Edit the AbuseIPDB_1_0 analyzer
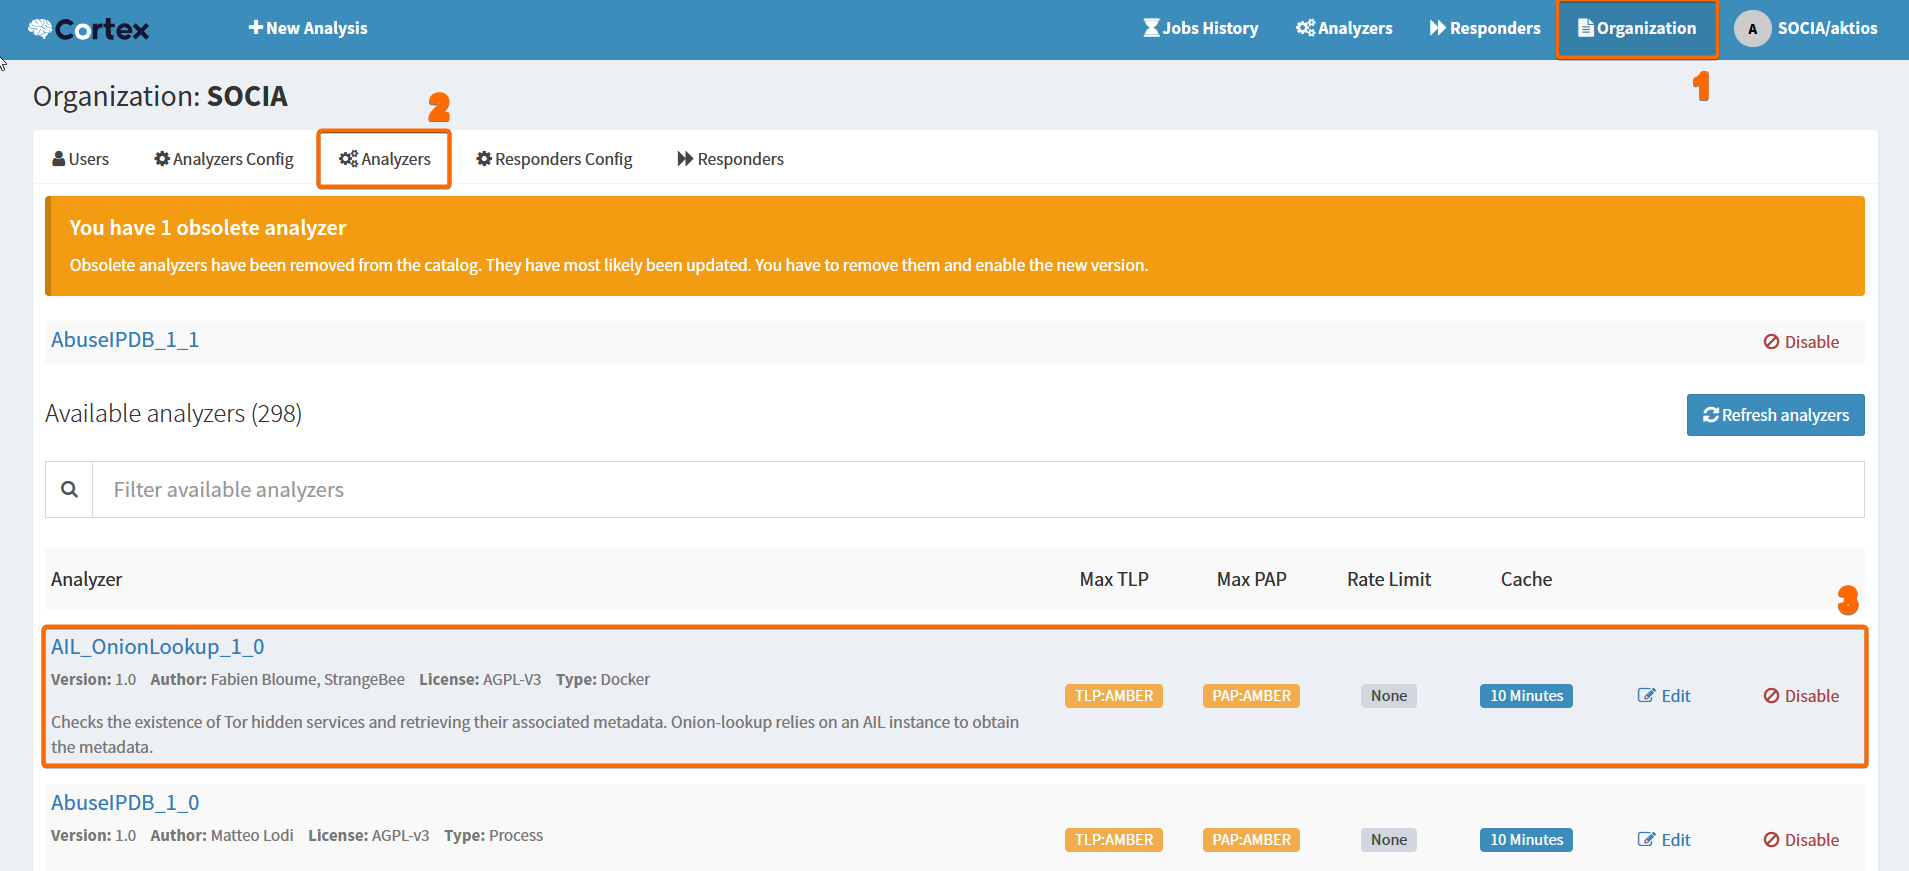This screenshot has width=1909, height=871. (1664, 840)
